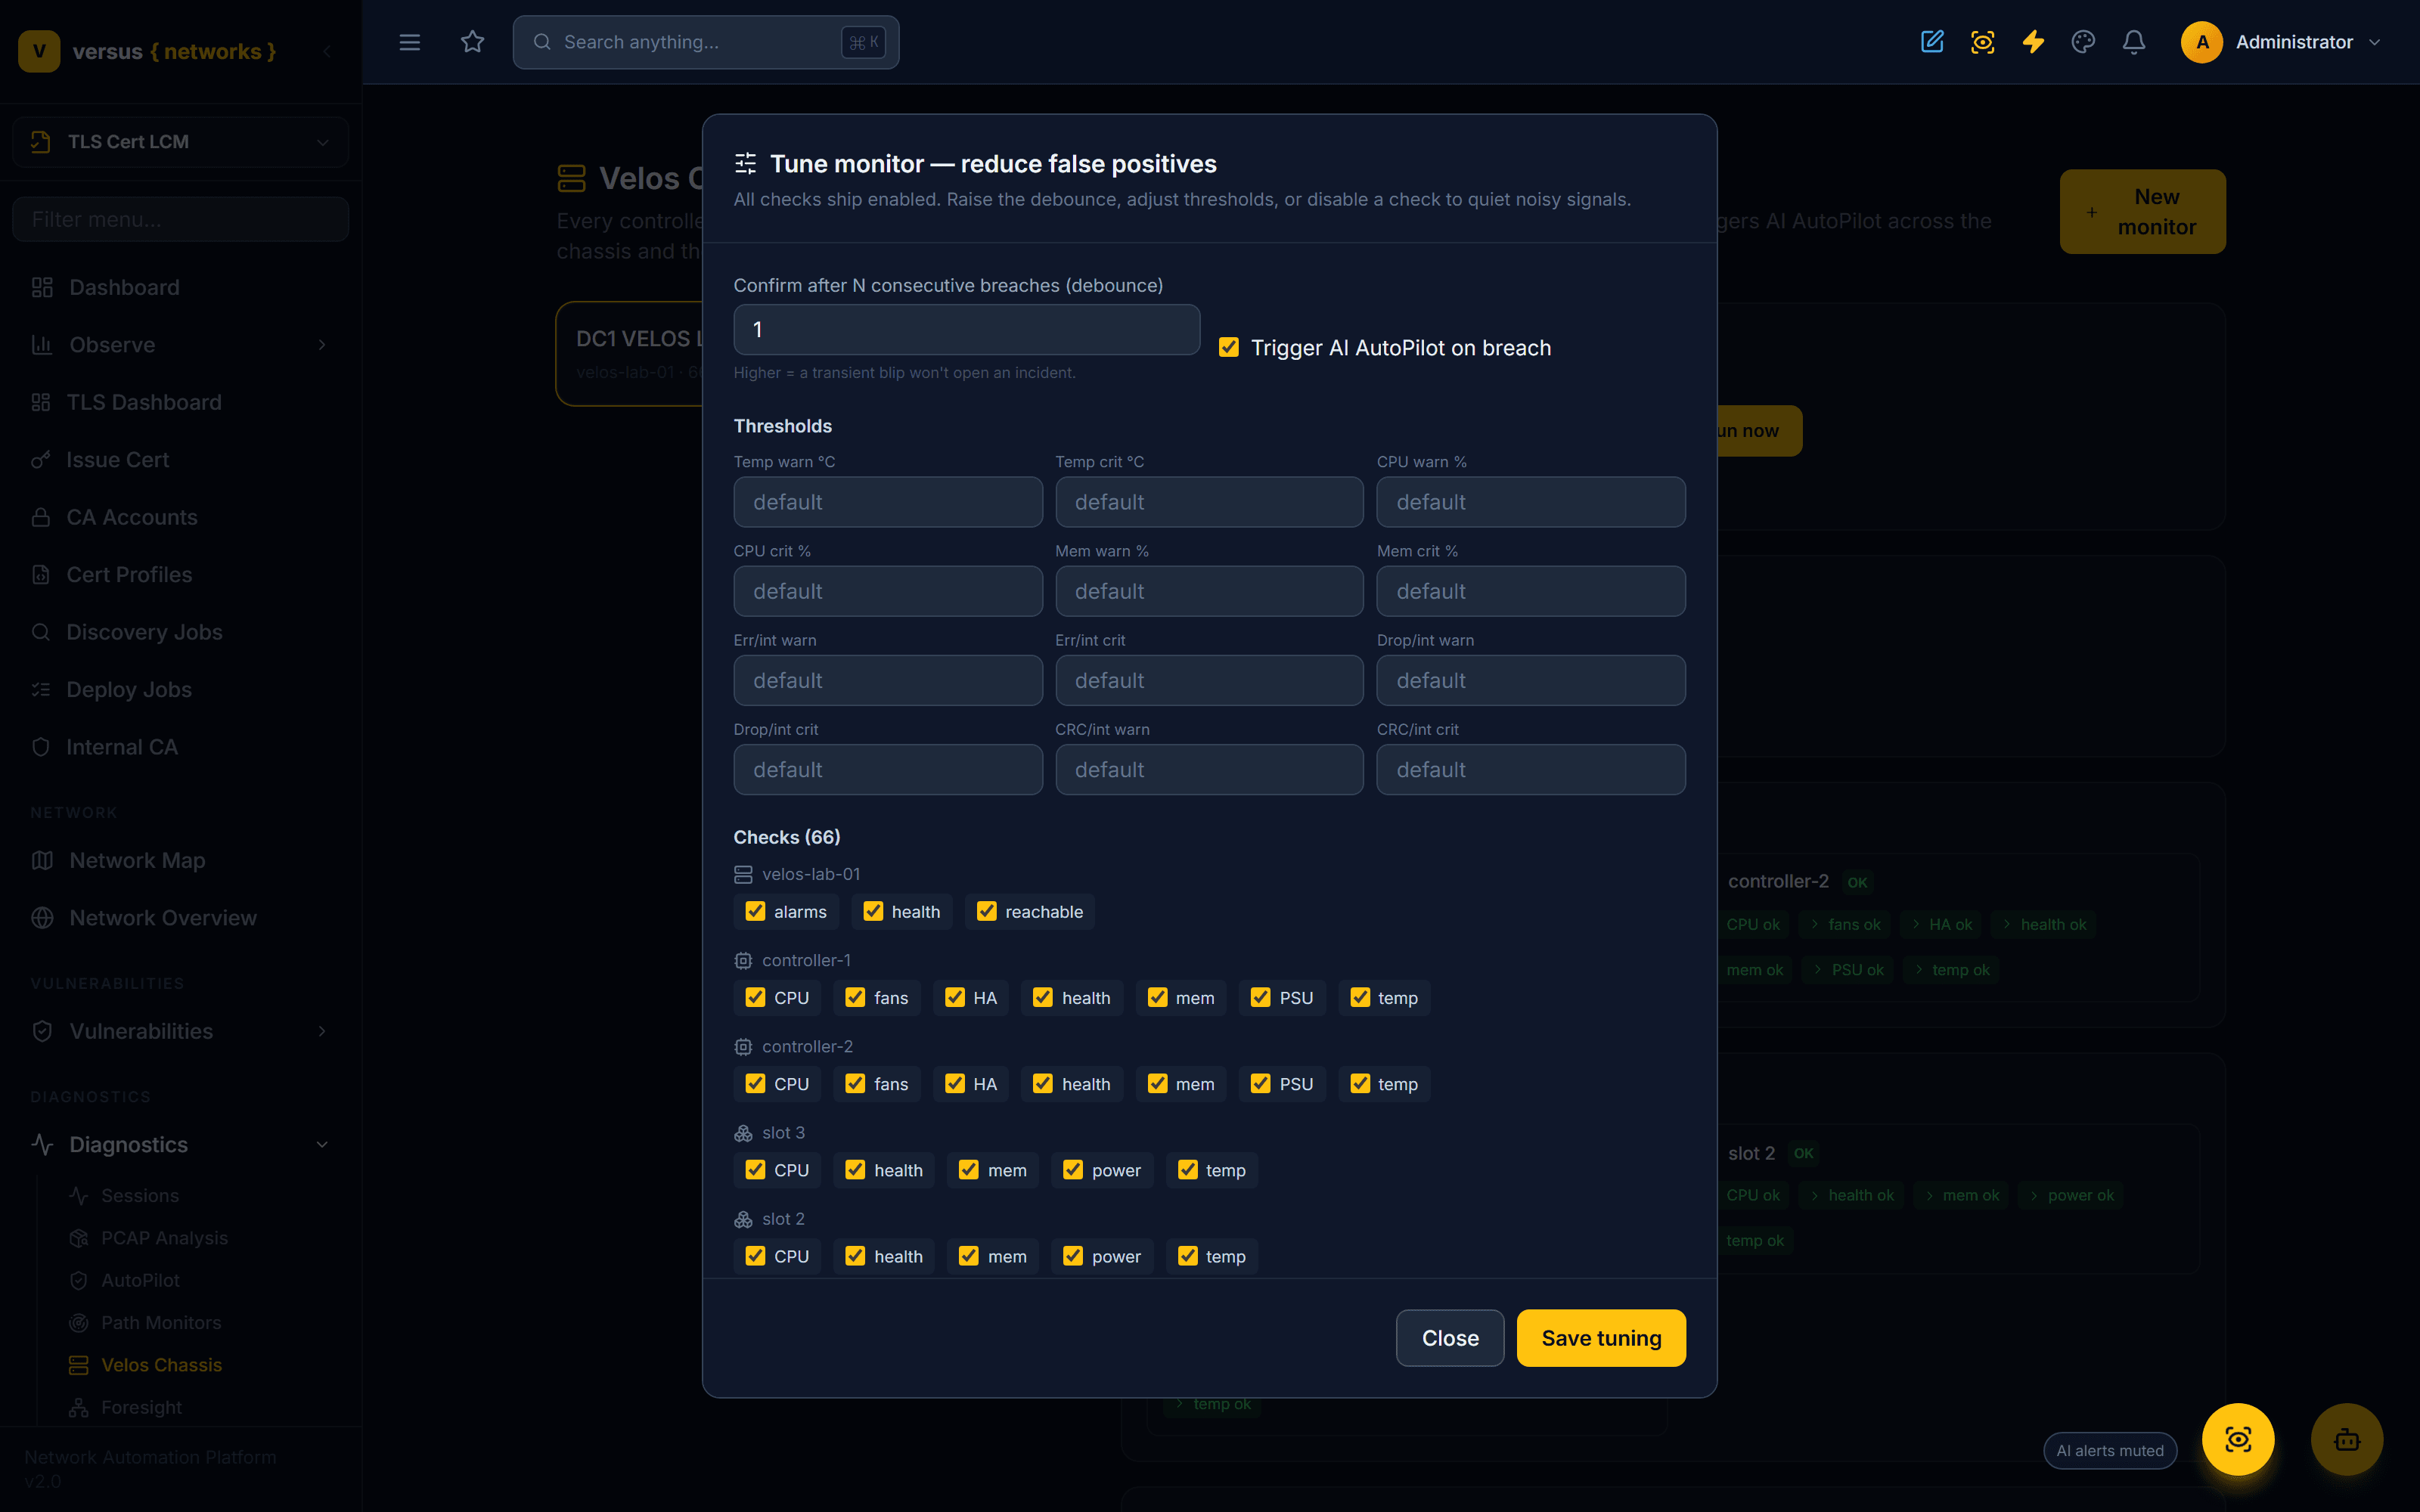This screenshot has width=2420, height=1512.
Task: Click the Discovery Jobs search icon
Action: [41, 632]
